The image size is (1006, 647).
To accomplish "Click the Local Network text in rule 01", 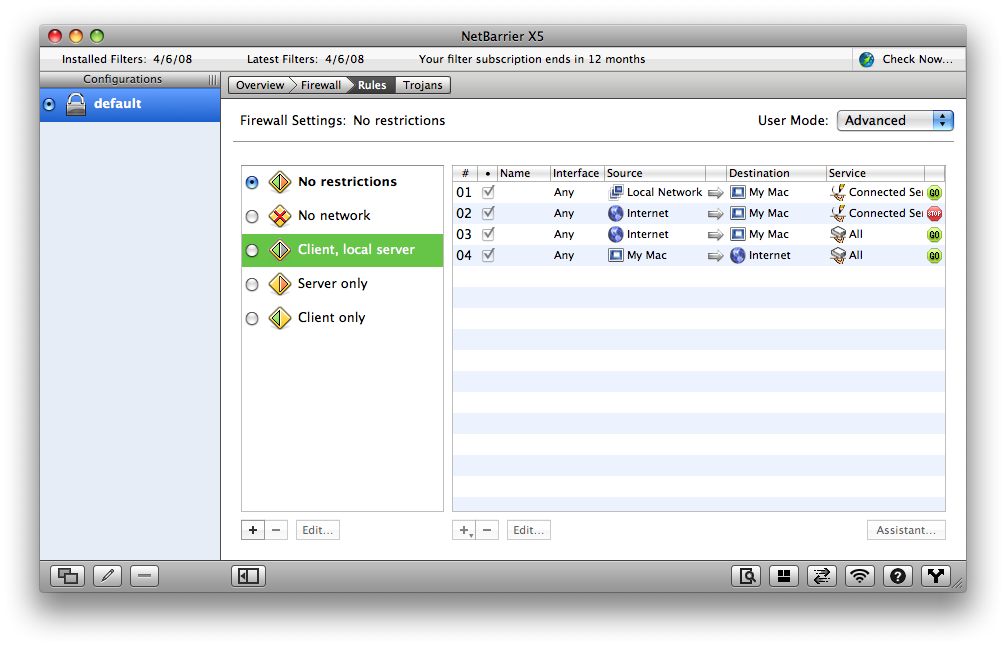I will [665, 192].
